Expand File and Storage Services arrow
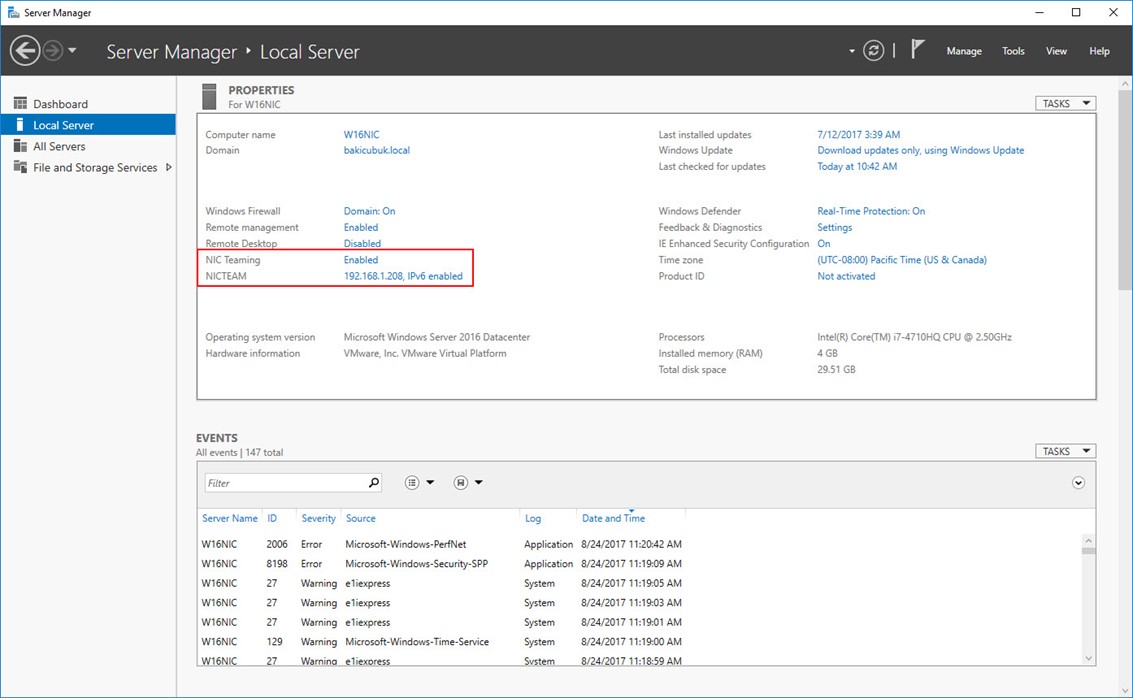This screenshot has width=1133, height=698. click(169, 167)
